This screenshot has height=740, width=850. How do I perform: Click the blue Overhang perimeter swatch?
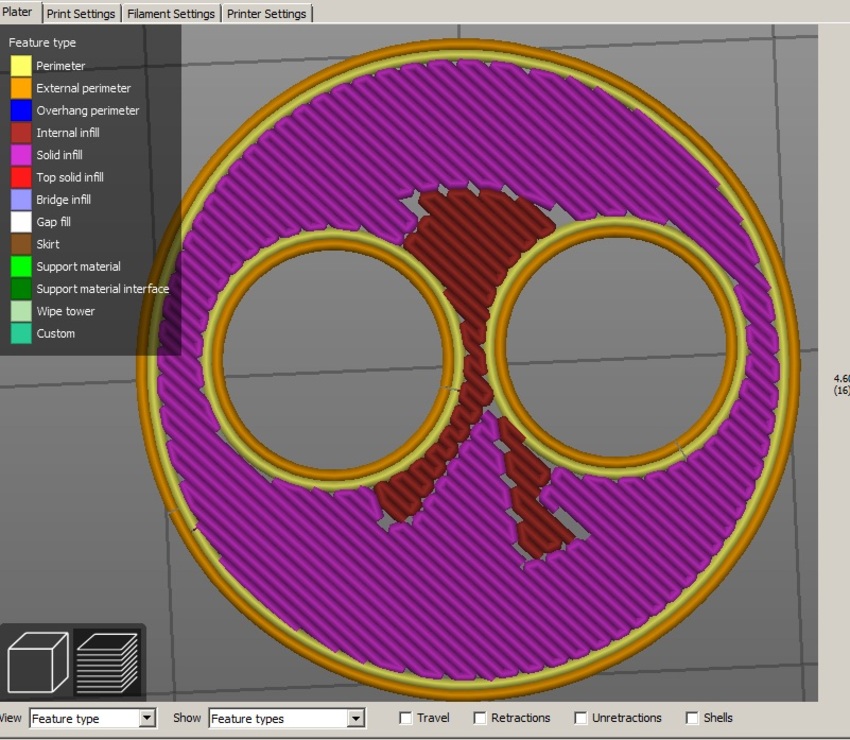click(x=21, y=110)
